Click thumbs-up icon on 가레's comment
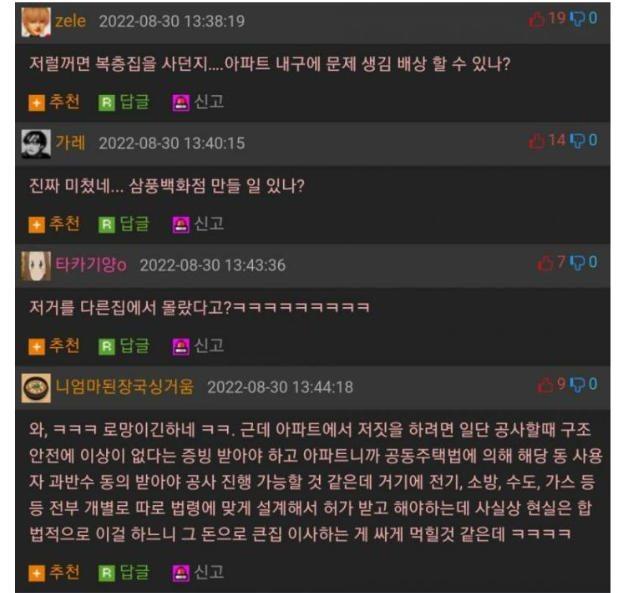The width and height of the screenshot is (618, 593). coord(536,141)
